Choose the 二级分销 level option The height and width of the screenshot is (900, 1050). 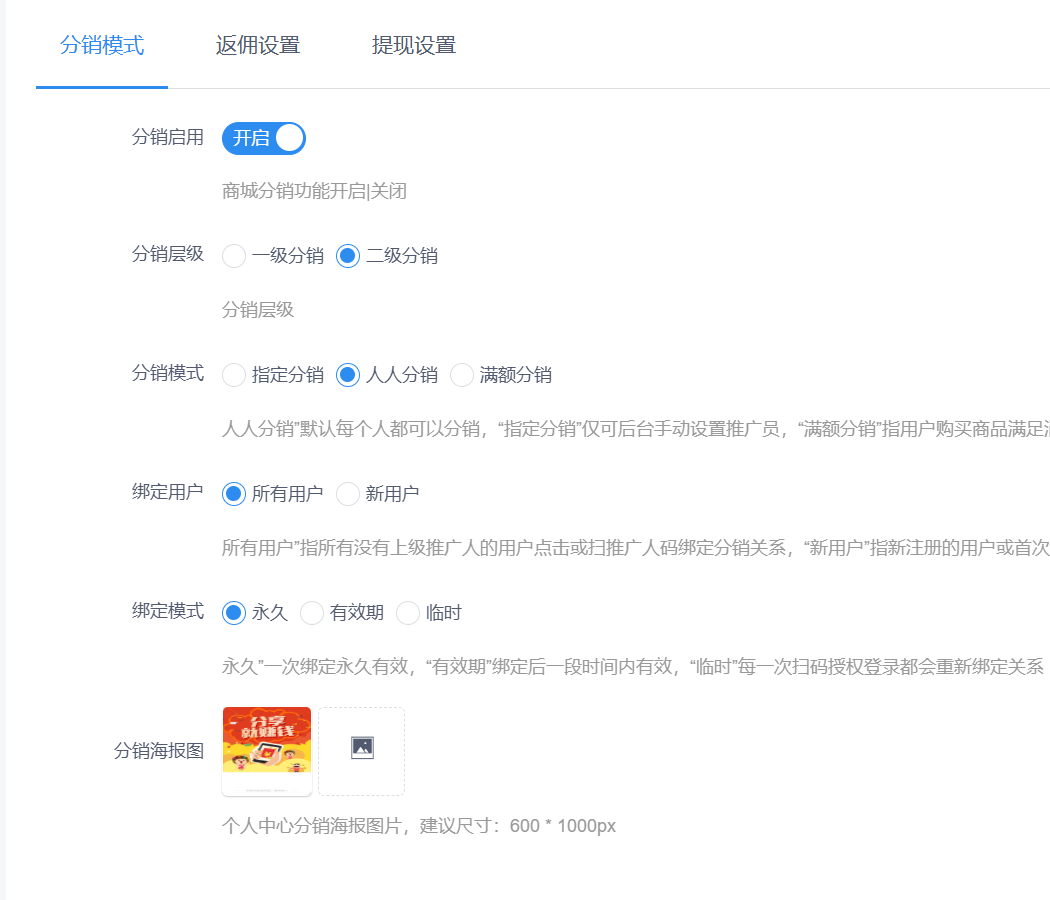point(348,256)
